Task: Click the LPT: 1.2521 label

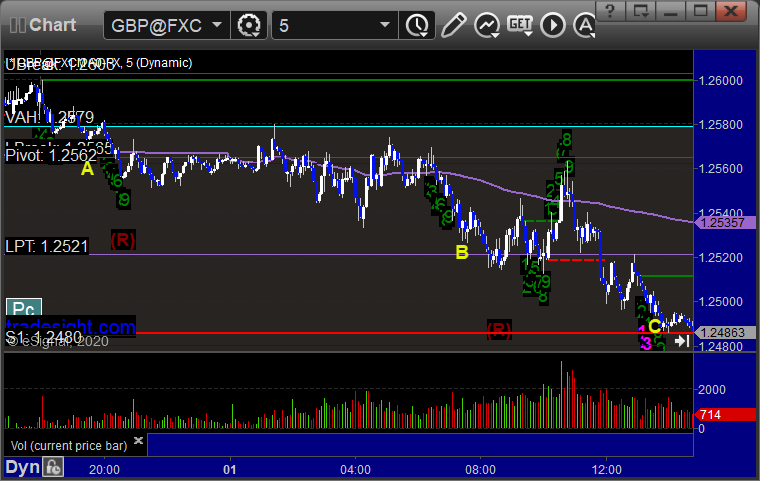Action: tap(47, 246)
